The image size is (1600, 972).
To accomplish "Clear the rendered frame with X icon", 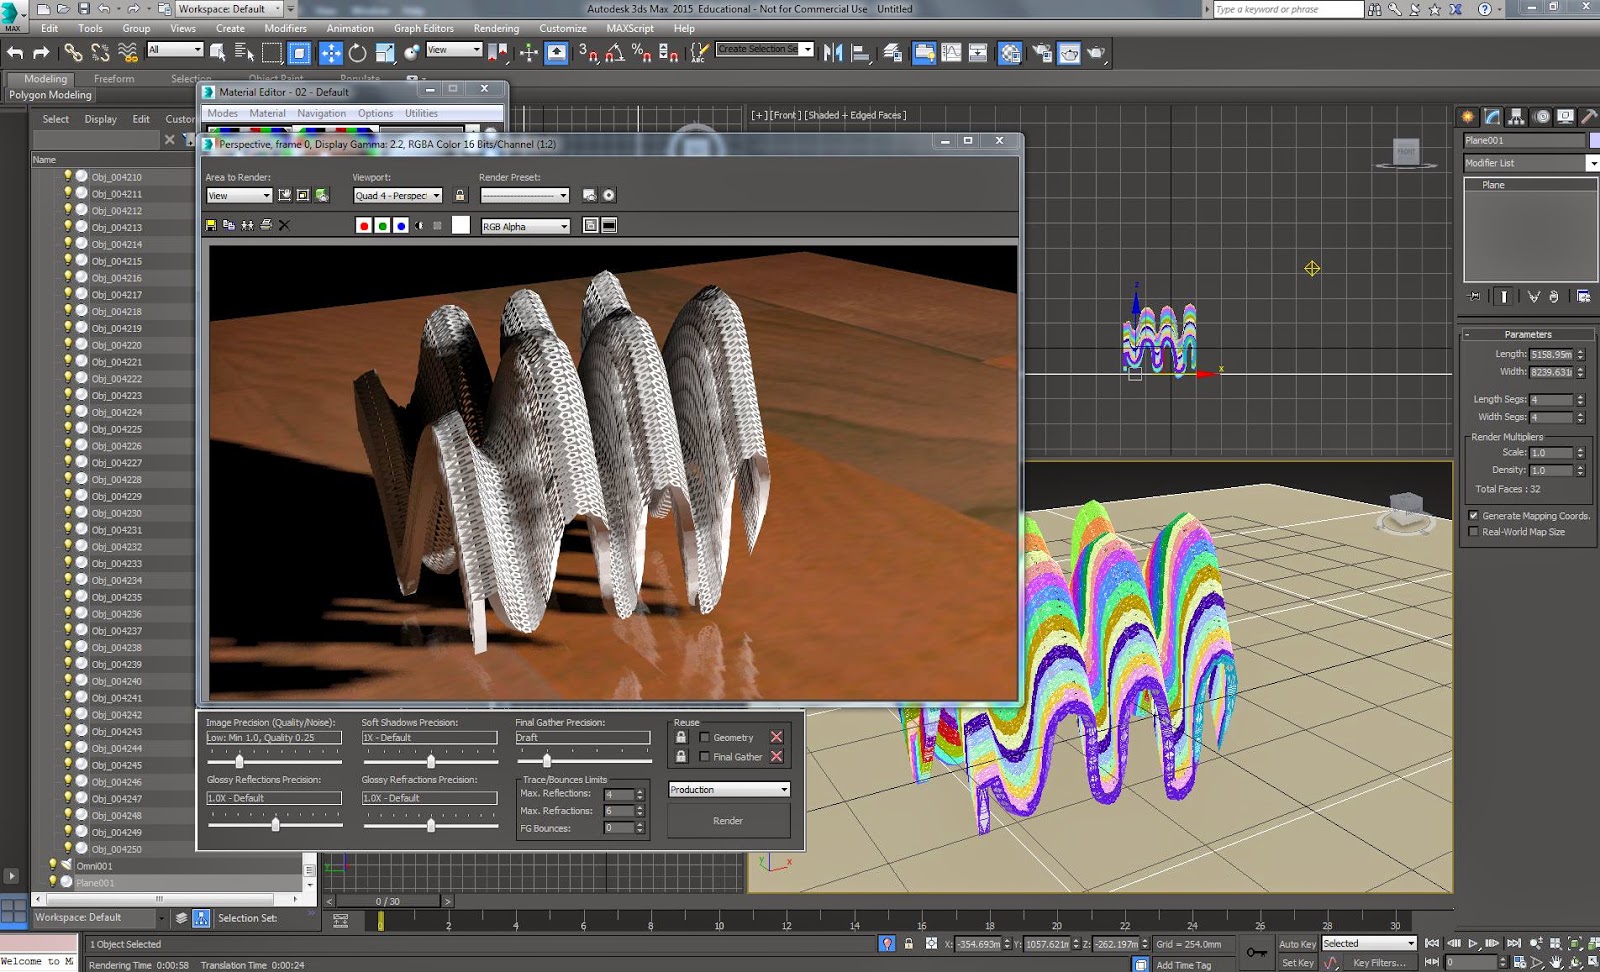I will tap(284, 226).
